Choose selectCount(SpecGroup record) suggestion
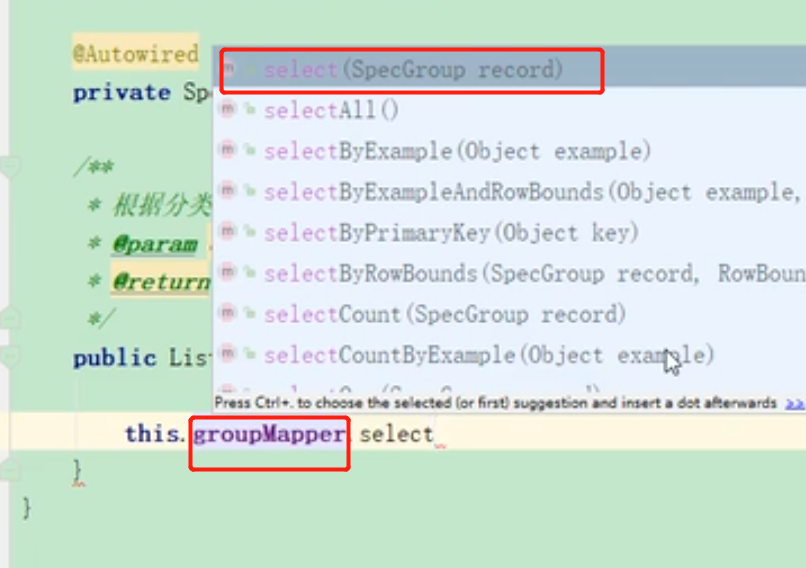Screen dimensions: 806x568 click(509, 314)
